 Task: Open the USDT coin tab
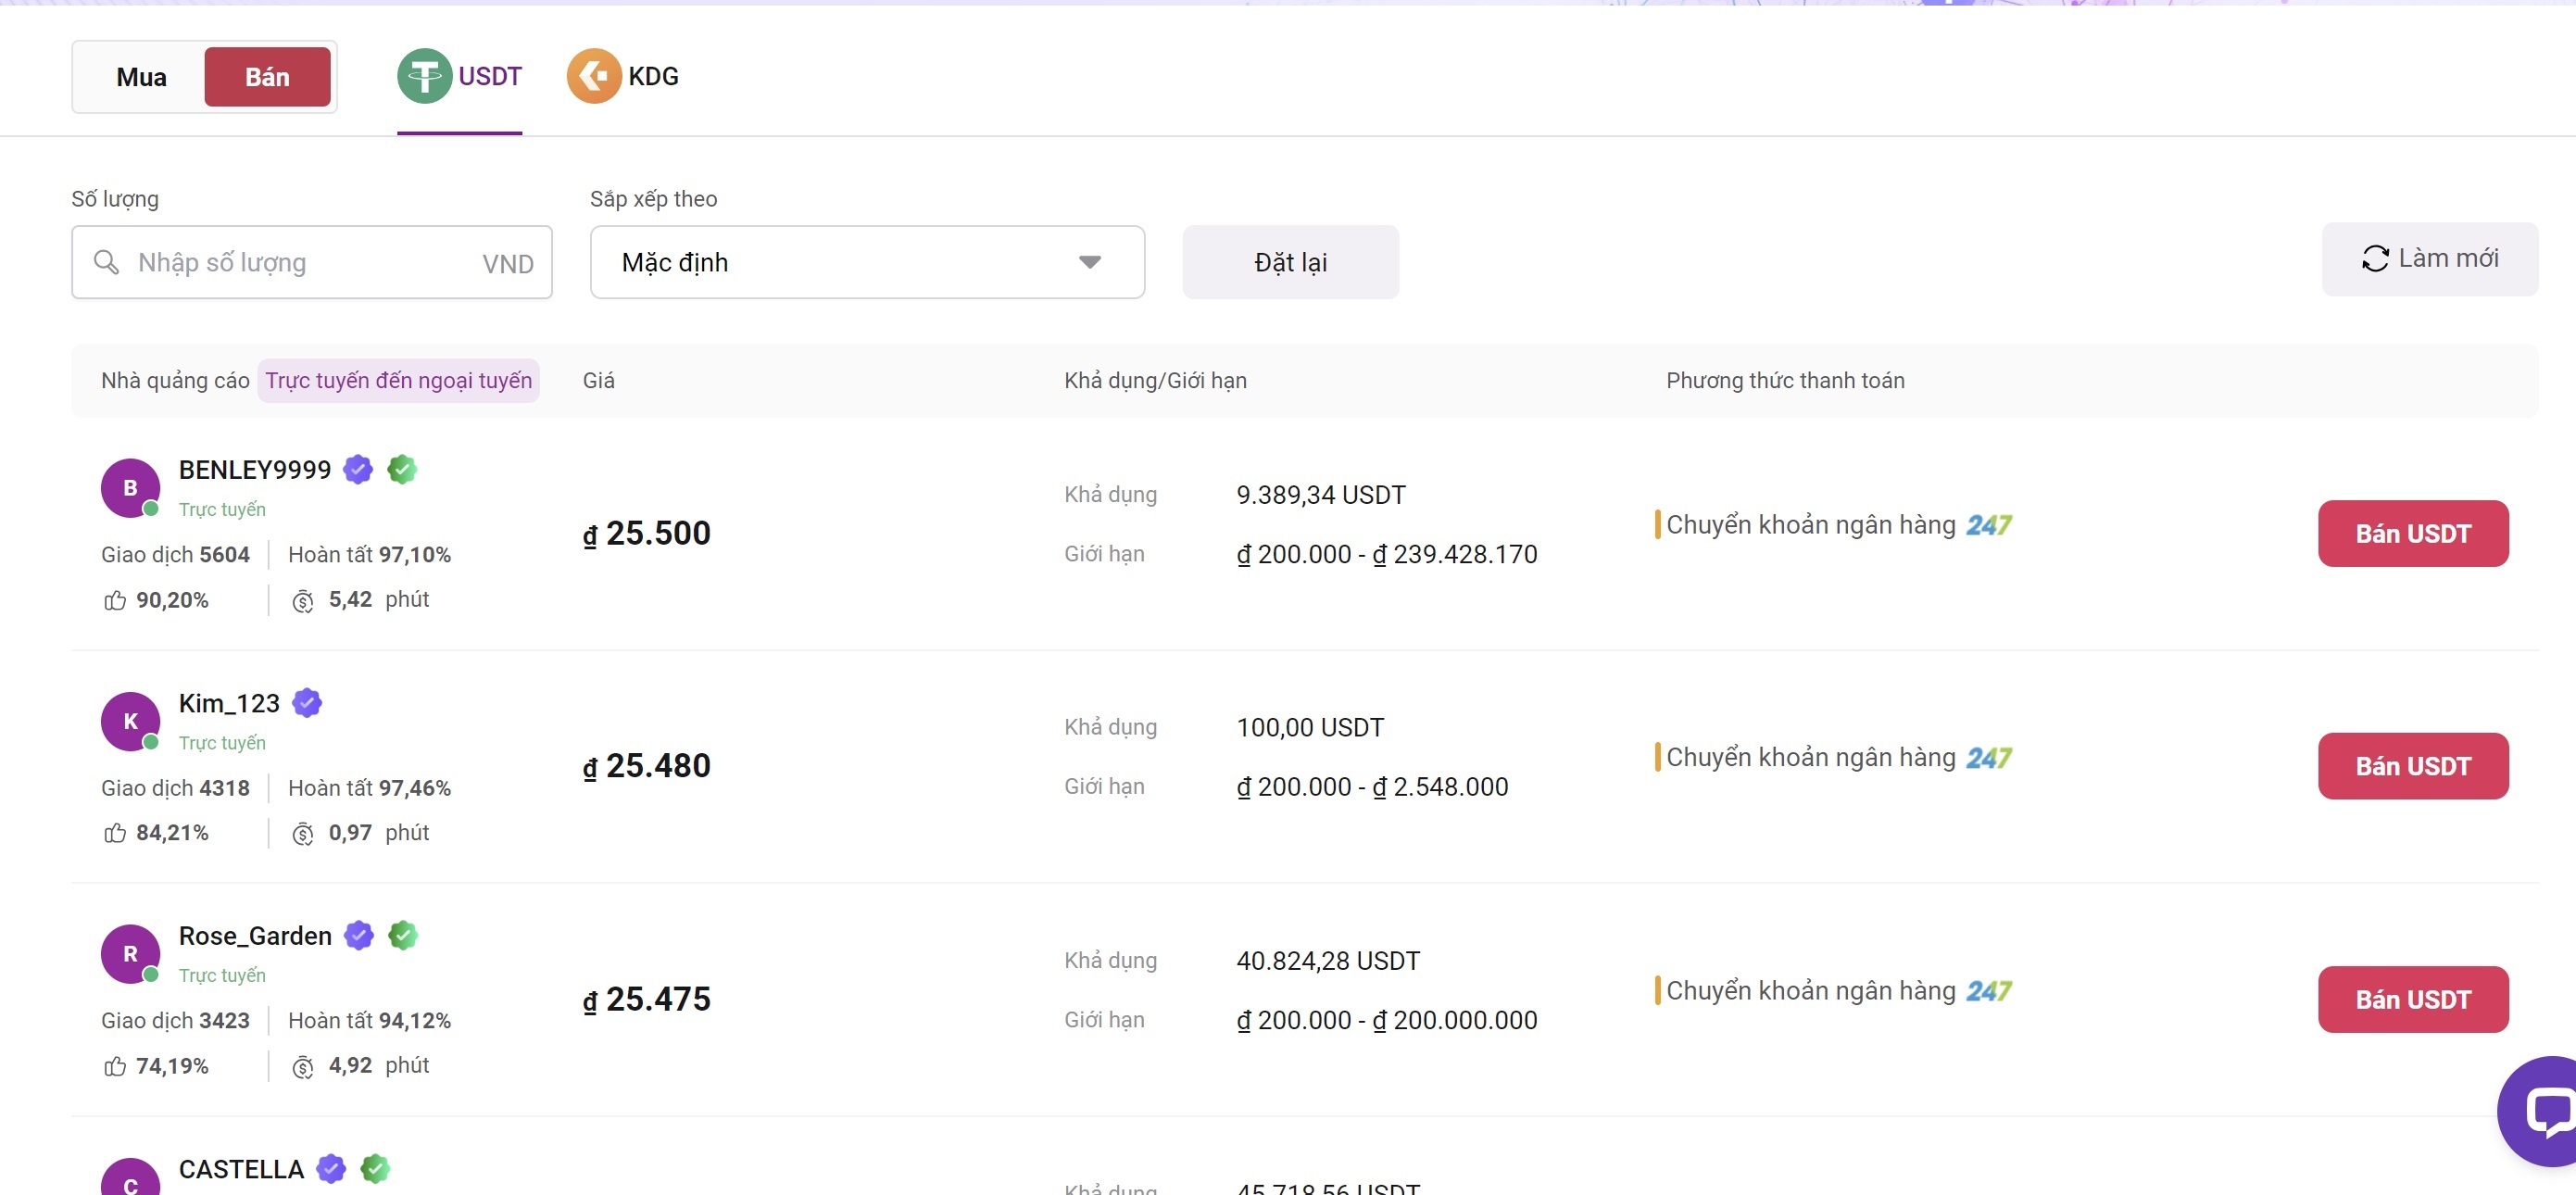(x=459, y=77)
